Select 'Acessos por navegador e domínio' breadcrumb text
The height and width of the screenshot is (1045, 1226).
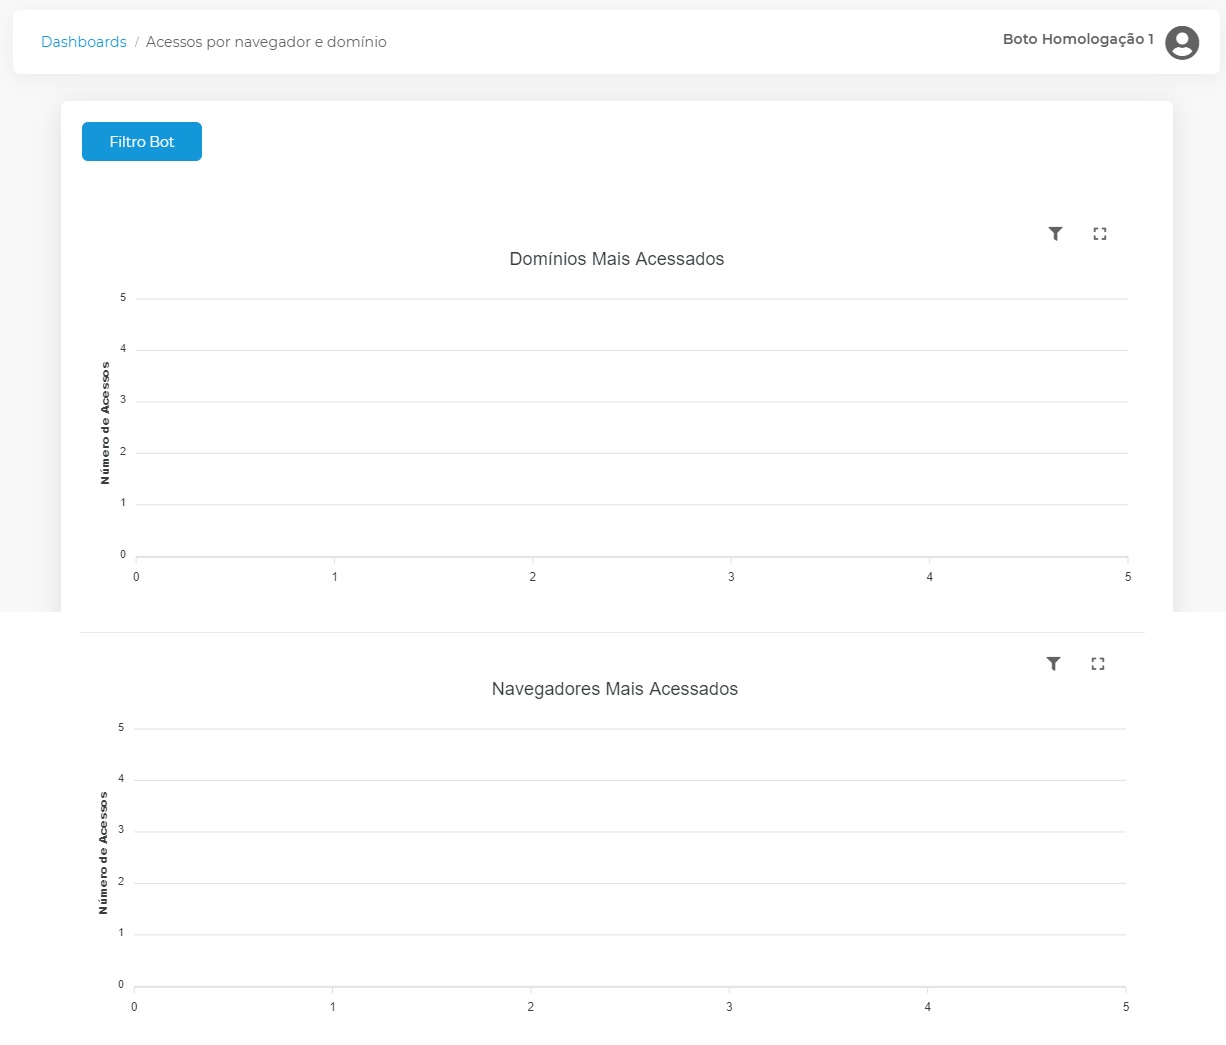[266, 42]
